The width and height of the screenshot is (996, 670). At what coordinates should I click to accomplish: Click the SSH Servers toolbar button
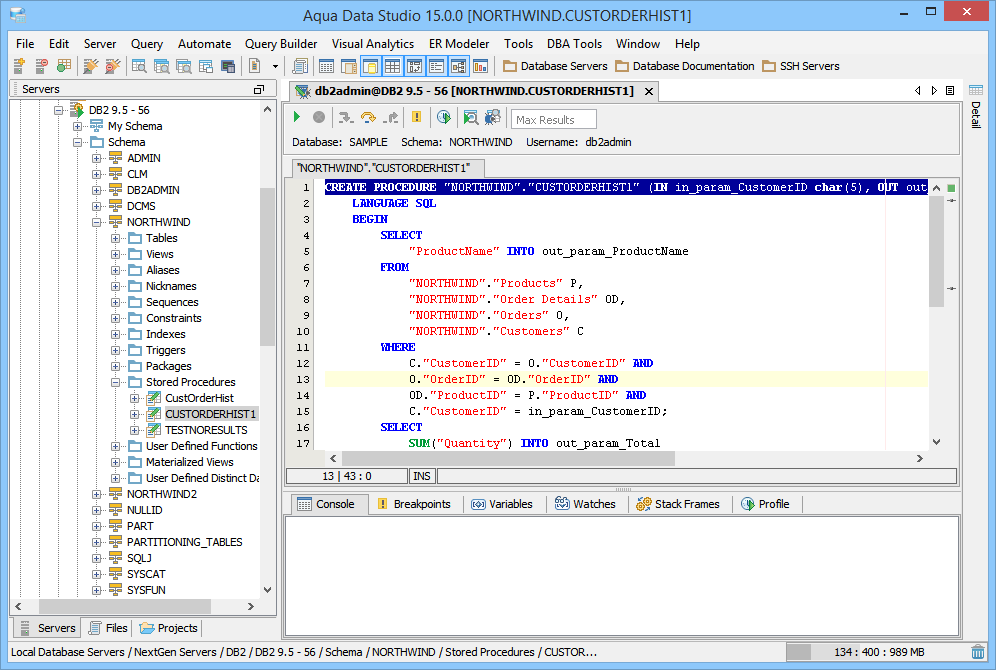(801, 66)
